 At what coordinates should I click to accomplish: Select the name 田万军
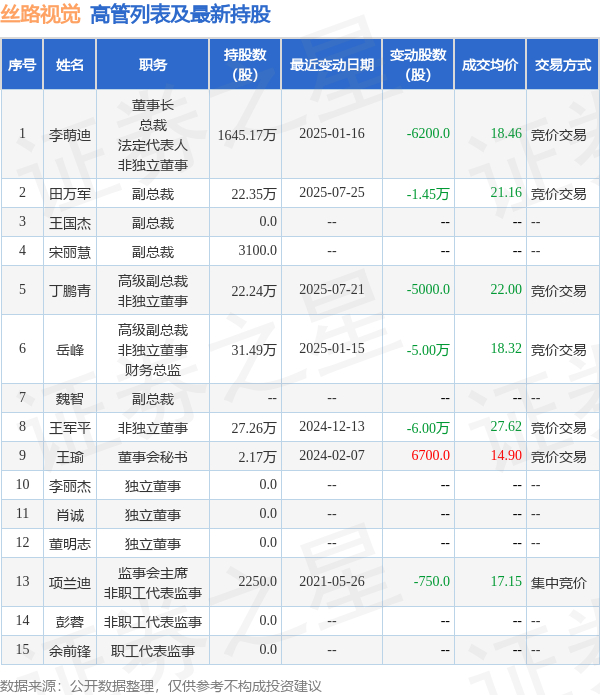pos(70,194)
